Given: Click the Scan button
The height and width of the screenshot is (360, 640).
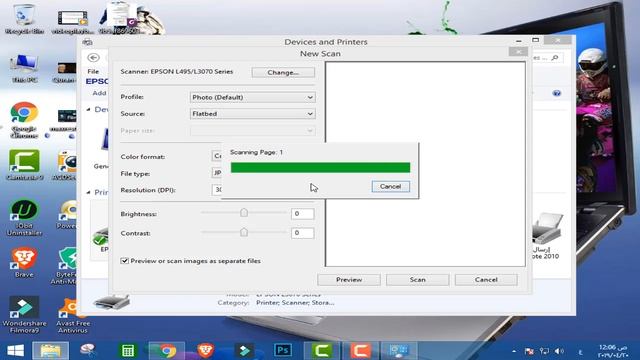Looking at the screenshot, I should [x=418, y=280].
